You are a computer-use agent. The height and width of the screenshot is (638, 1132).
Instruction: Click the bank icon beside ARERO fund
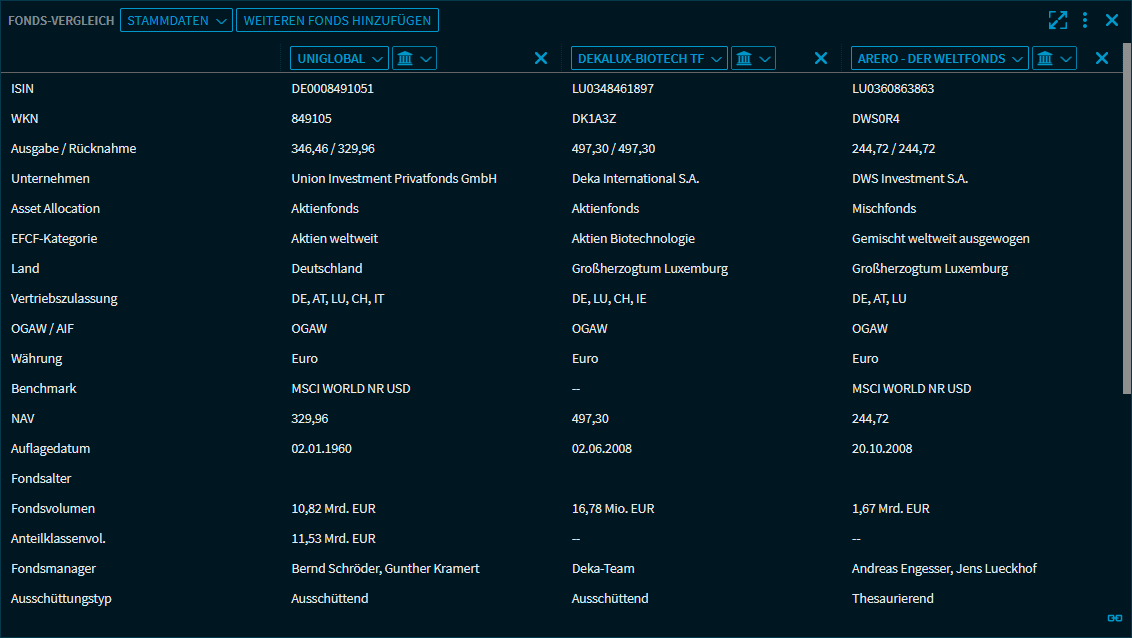(1054, 59)
